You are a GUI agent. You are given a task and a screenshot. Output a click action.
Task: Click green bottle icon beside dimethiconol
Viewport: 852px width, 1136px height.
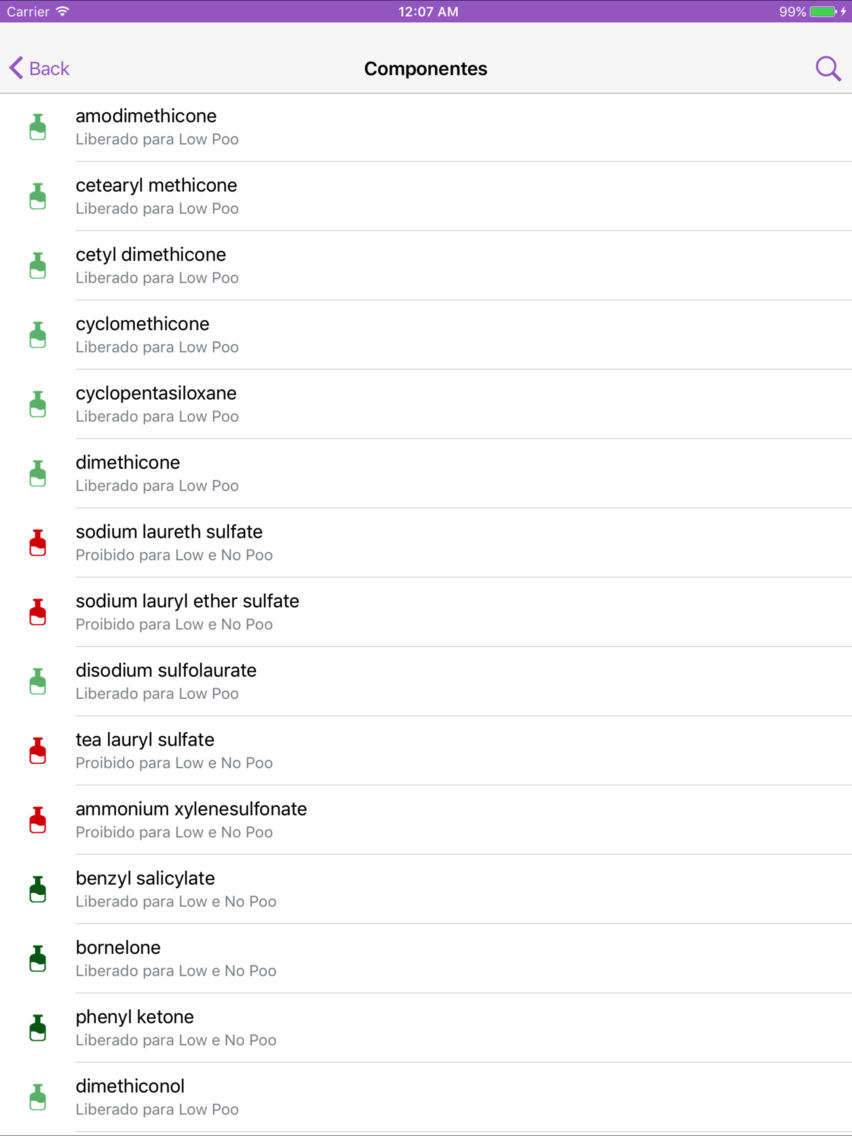(x=38, y=1097)
